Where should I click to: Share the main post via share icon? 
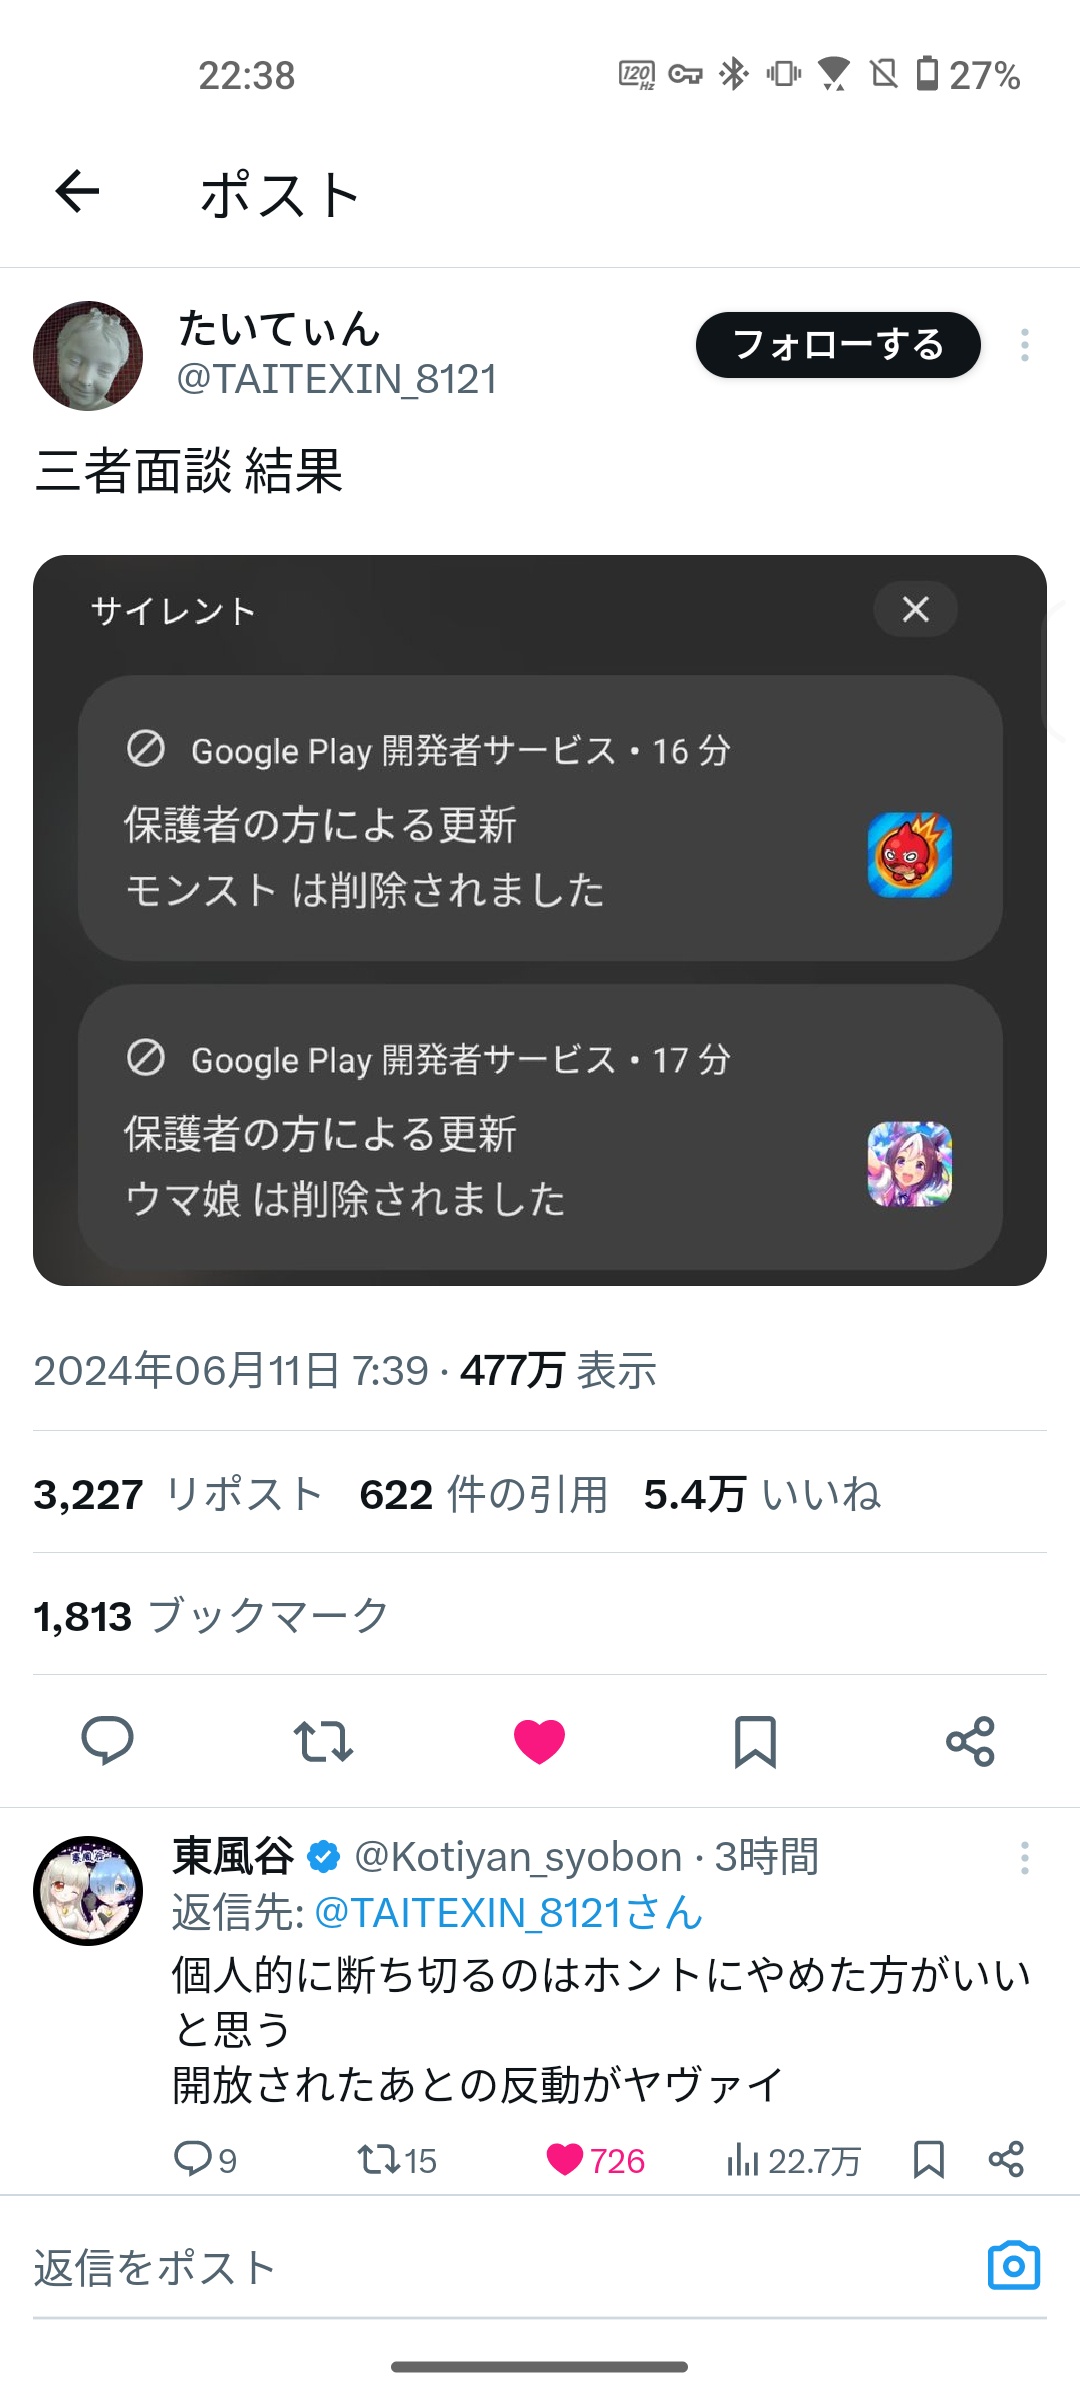click(970, 1741)
